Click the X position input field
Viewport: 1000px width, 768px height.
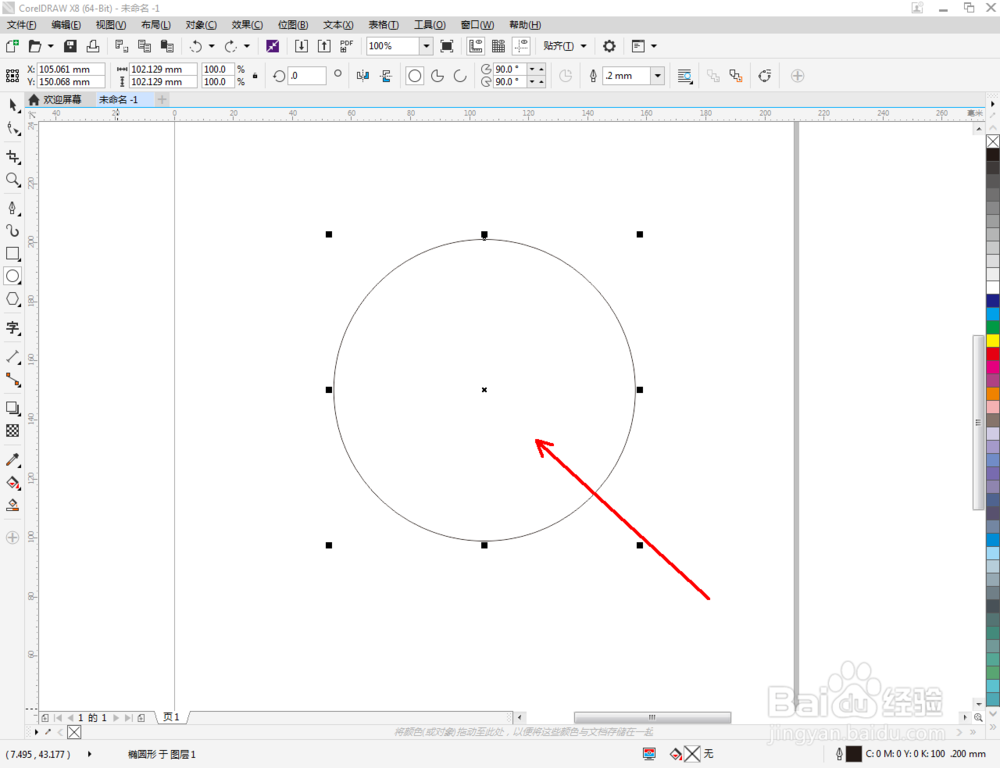click(x=71, y=69)
